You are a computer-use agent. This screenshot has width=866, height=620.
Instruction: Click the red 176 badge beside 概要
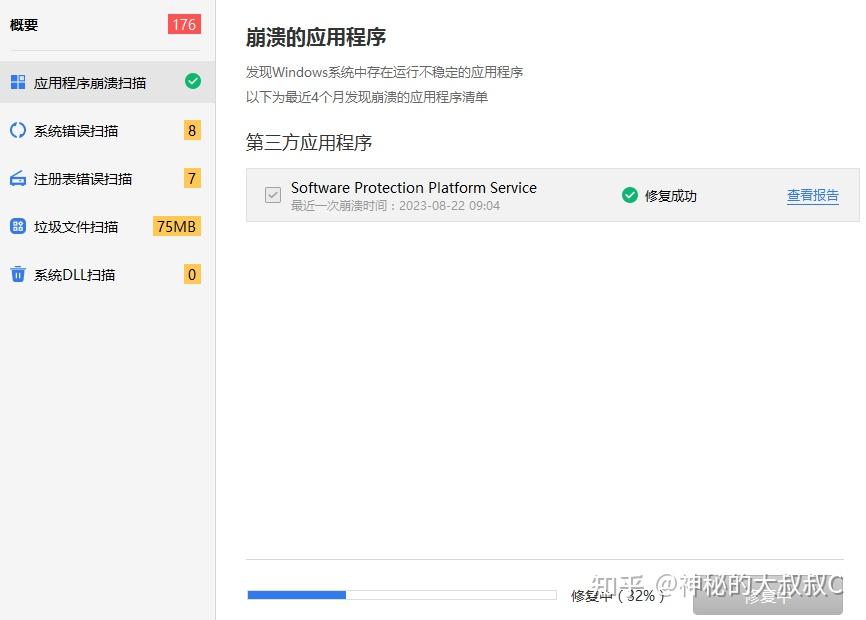tap(183, 25)
